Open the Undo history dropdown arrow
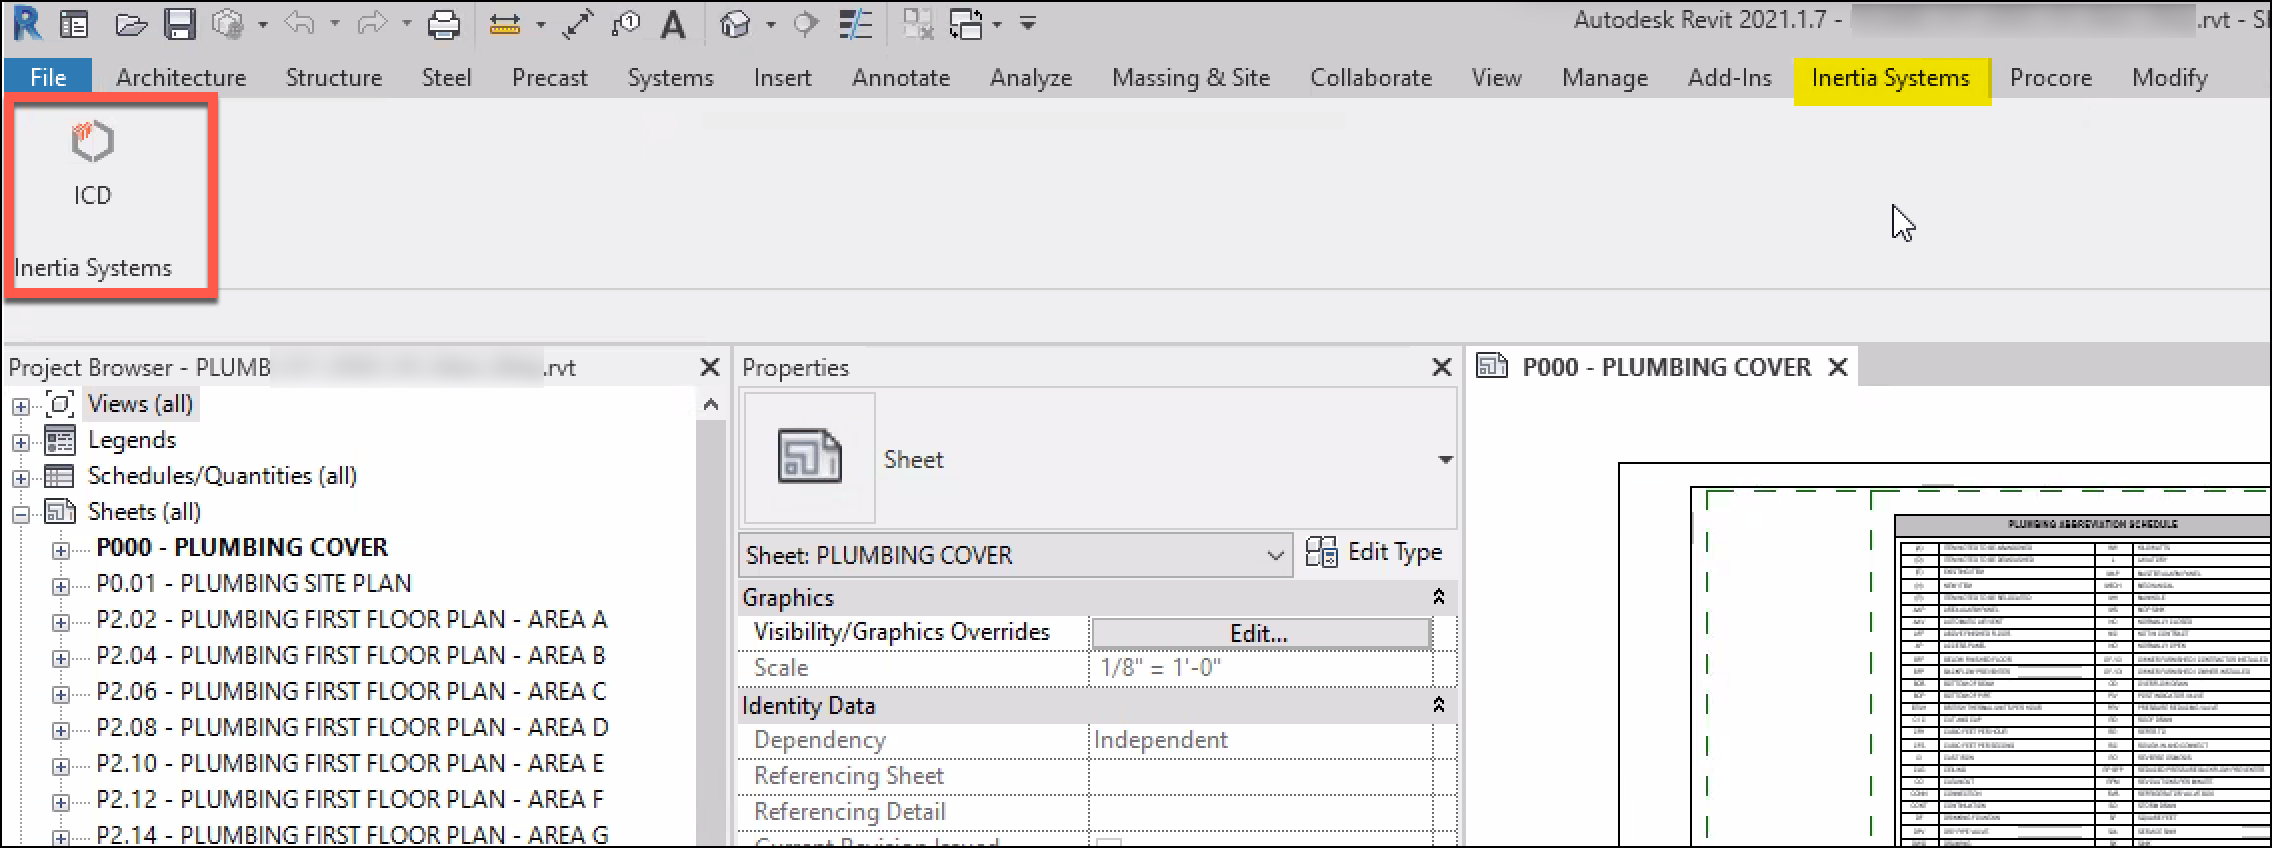This screenshot has height=848, width=2272. pyautogui.click(x=335, y=25)
